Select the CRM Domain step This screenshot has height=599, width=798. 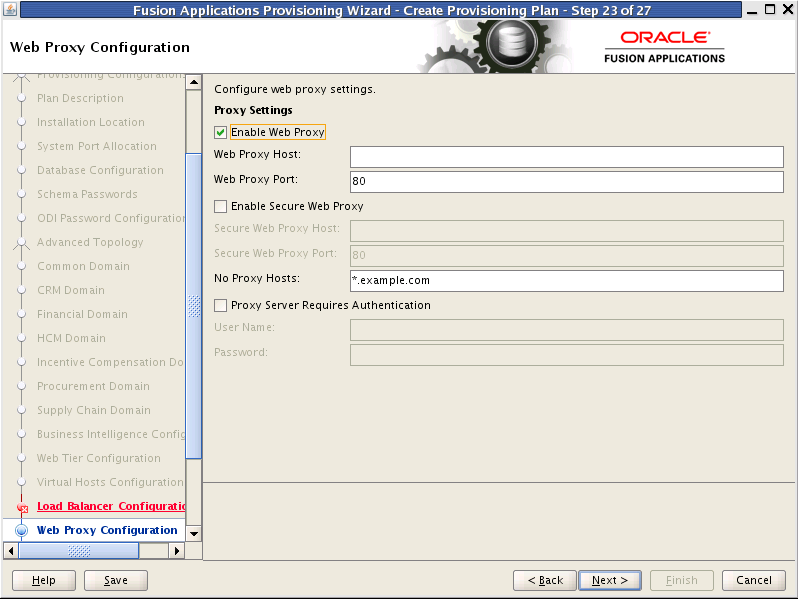[71, 290]
